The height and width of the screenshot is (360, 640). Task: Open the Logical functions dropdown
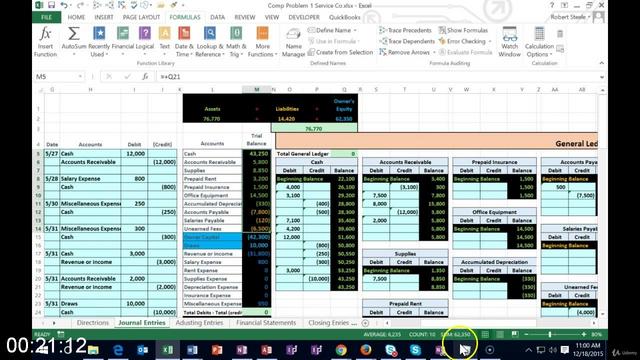[x=144, y=42]
